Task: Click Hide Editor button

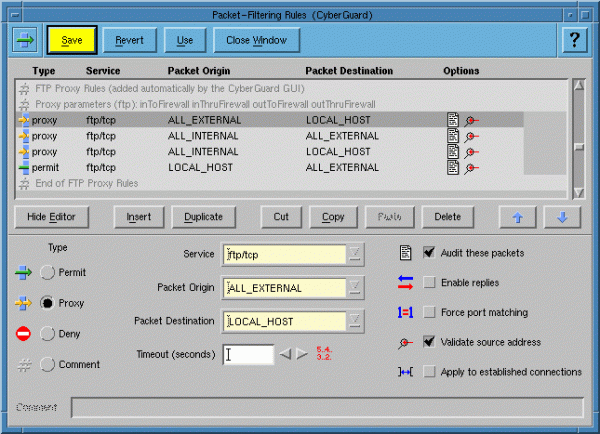Action: (x=51, y=217)
